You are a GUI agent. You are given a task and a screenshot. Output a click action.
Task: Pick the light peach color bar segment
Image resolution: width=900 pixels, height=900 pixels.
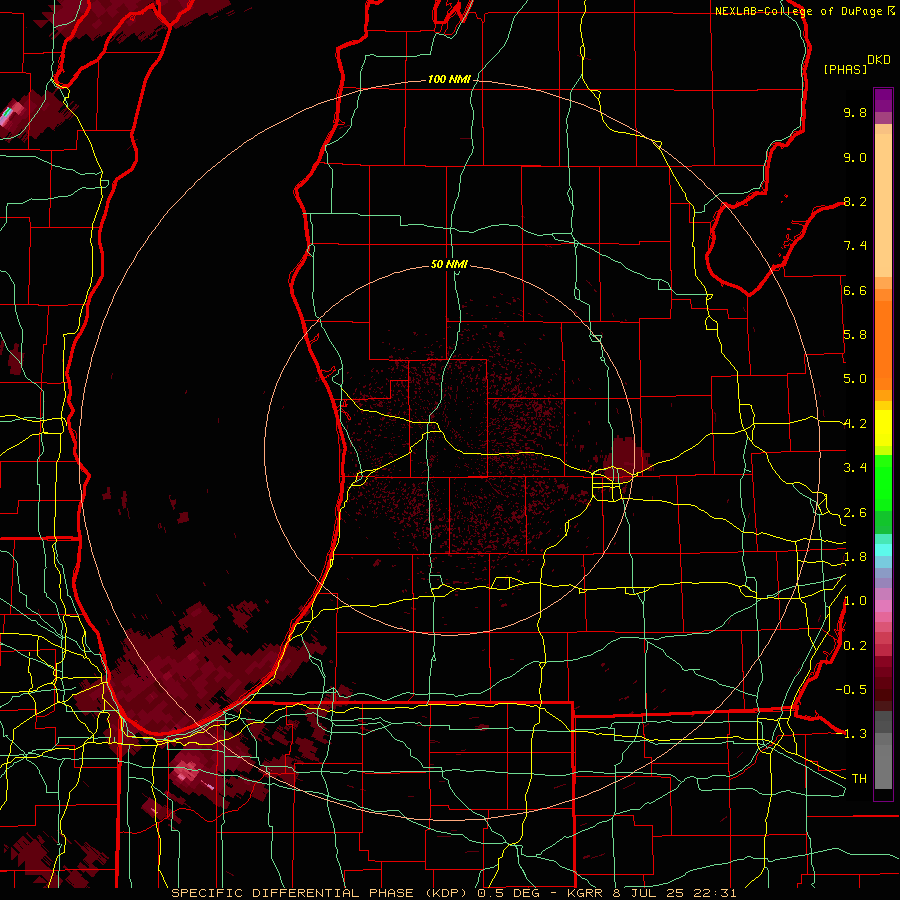point(883,206)
